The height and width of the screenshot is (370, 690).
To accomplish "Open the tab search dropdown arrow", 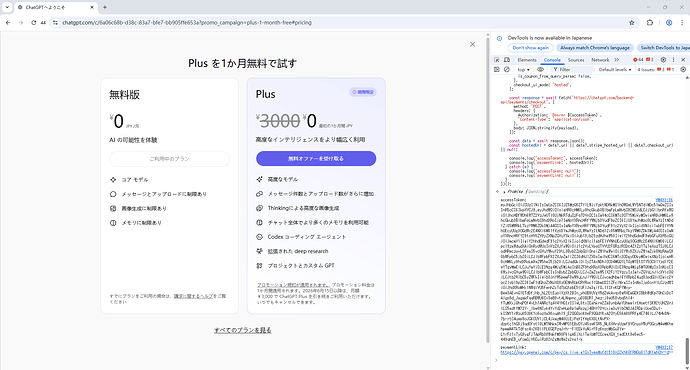I will click(x=7, y=7).
